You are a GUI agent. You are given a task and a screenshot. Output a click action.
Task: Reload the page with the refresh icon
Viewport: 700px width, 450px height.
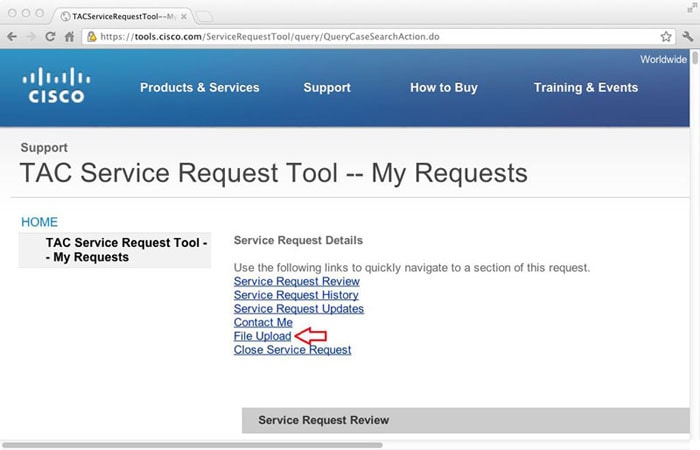tap(50, 37)
